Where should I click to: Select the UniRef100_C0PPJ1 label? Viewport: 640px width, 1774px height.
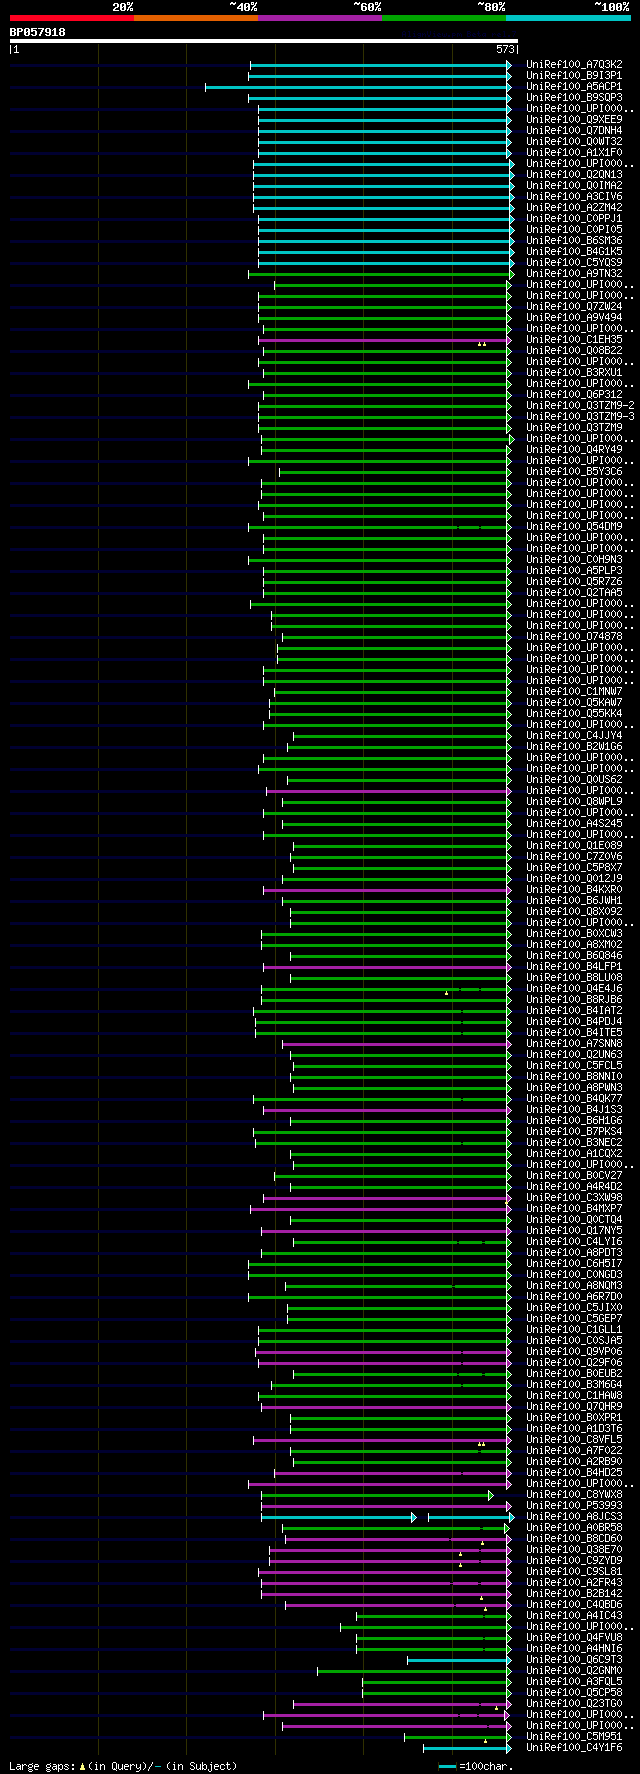click(574, 218)
